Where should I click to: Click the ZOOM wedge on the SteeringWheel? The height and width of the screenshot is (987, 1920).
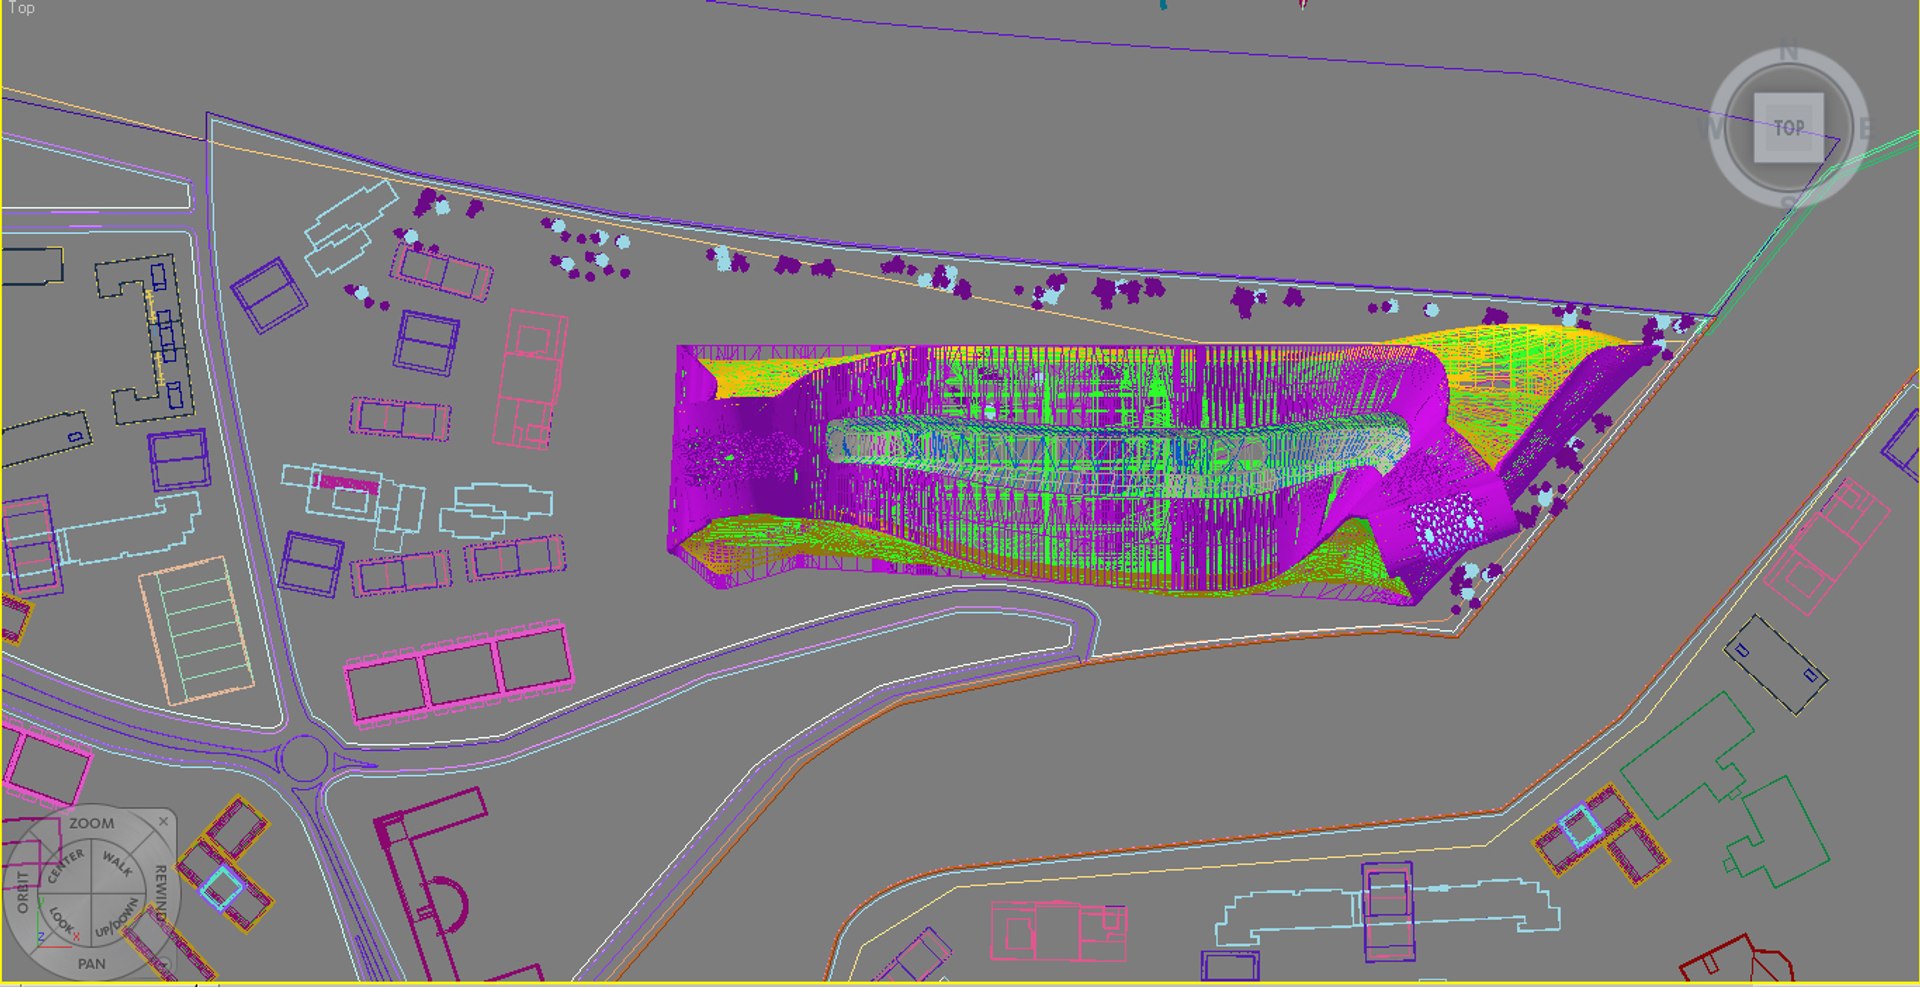(x=91, y=823)
